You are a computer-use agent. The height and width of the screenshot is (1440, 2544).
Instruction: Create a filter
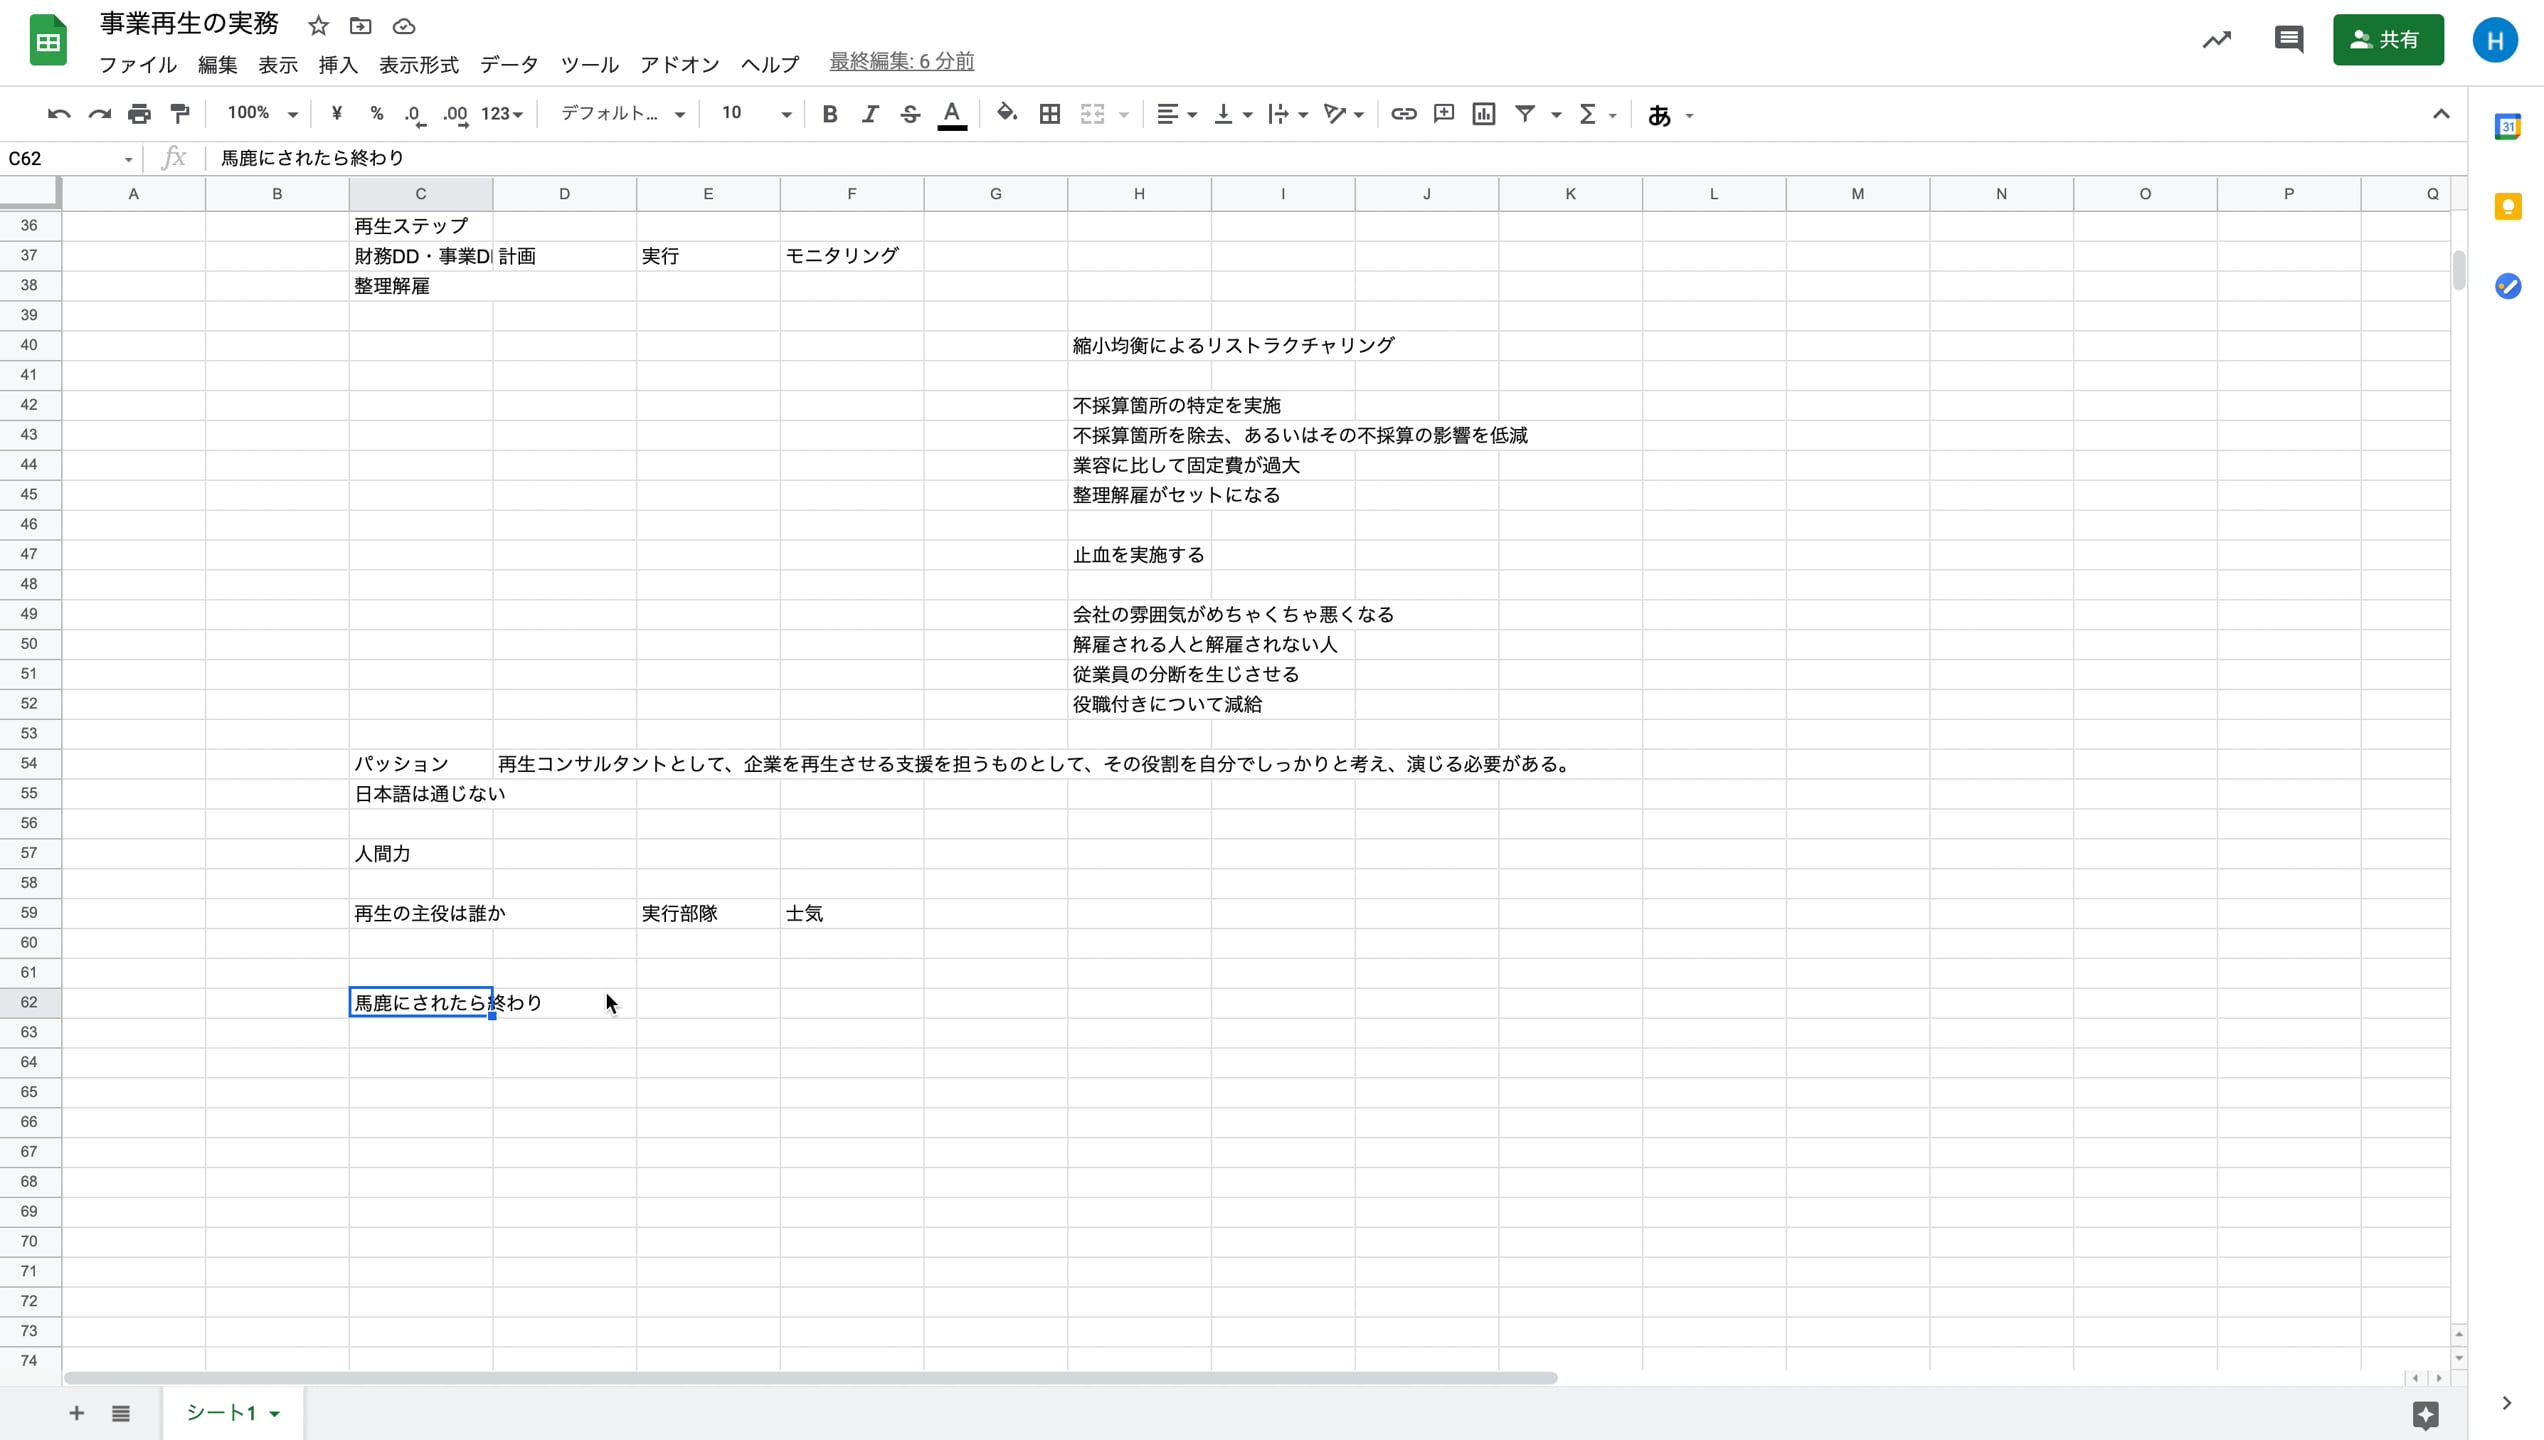coord(1524,114)
